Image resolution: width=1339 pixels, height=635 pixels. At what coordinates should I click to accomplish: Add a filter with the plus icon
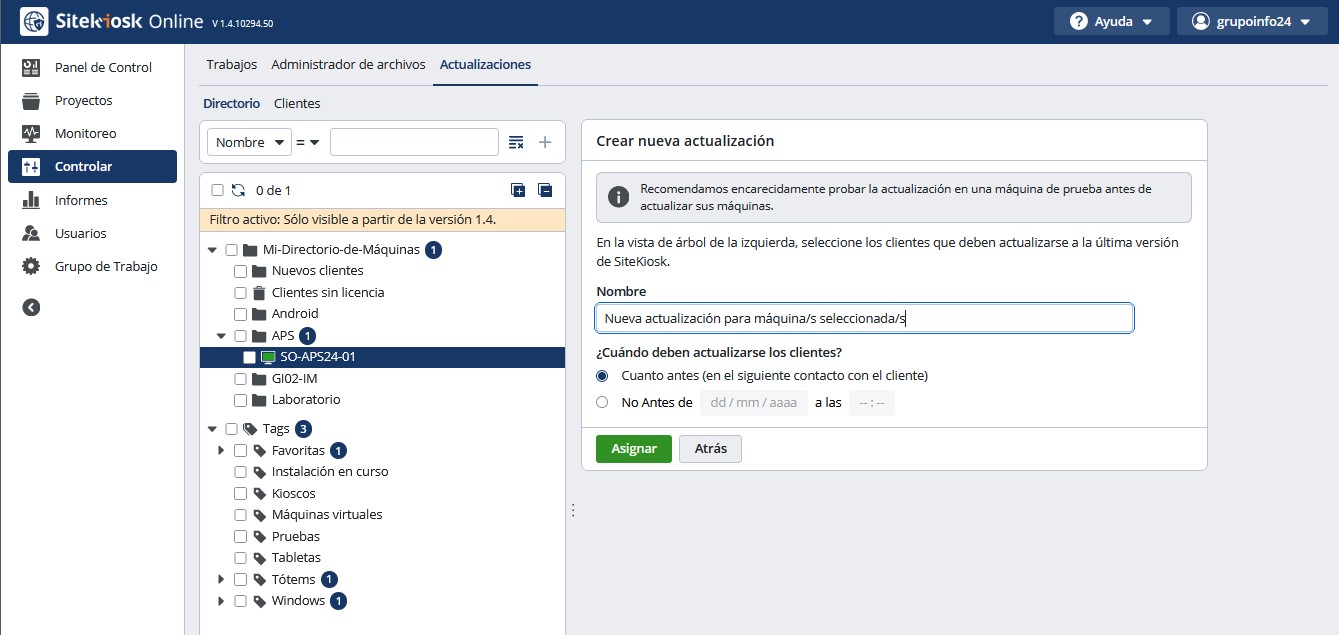(545, 142)
